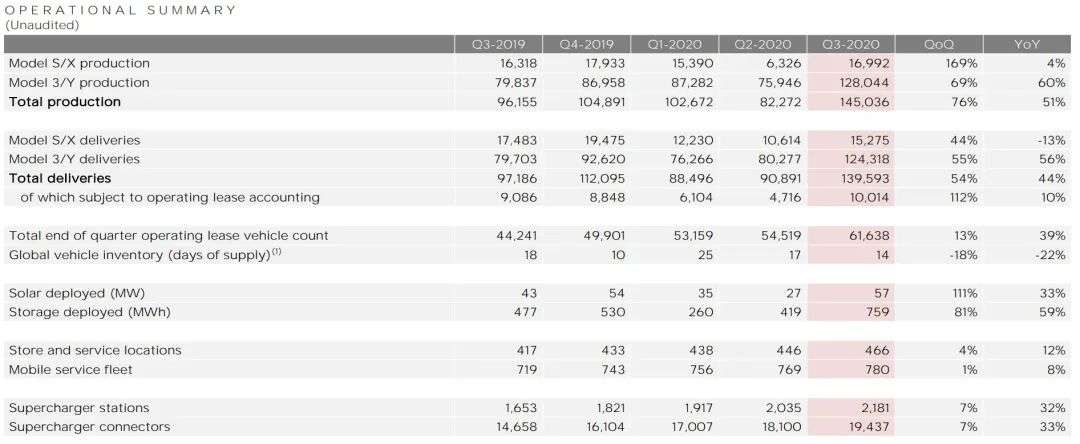Select the Supercharger stations row label
Screen dimensions: 1080x444
pos(79,408)
